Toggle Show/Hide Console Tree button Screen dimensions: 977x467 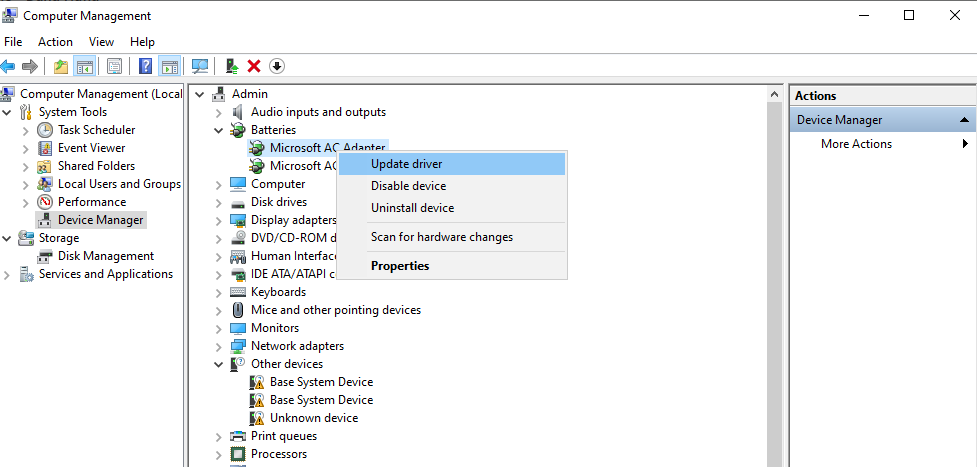pyautogui.click(x=85, y=66)
